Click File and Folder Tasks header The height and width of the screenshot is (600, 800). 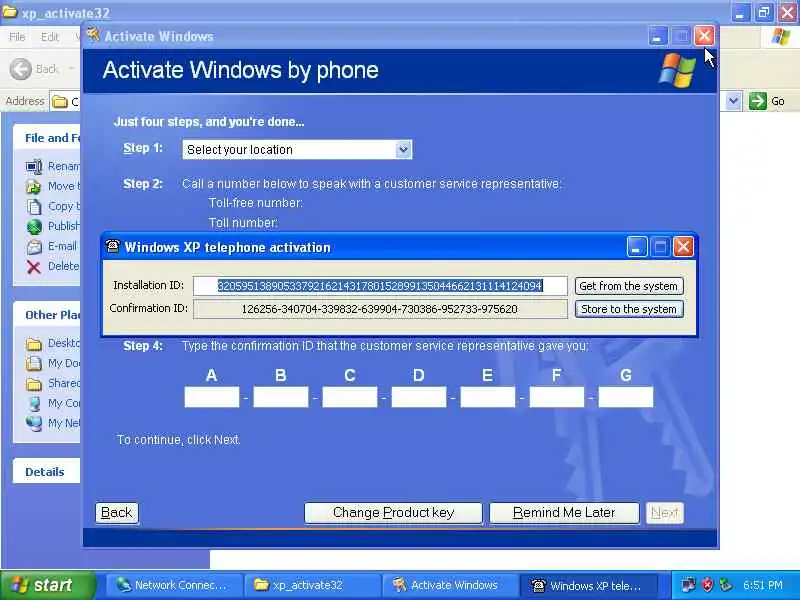(x=47, y=138)
